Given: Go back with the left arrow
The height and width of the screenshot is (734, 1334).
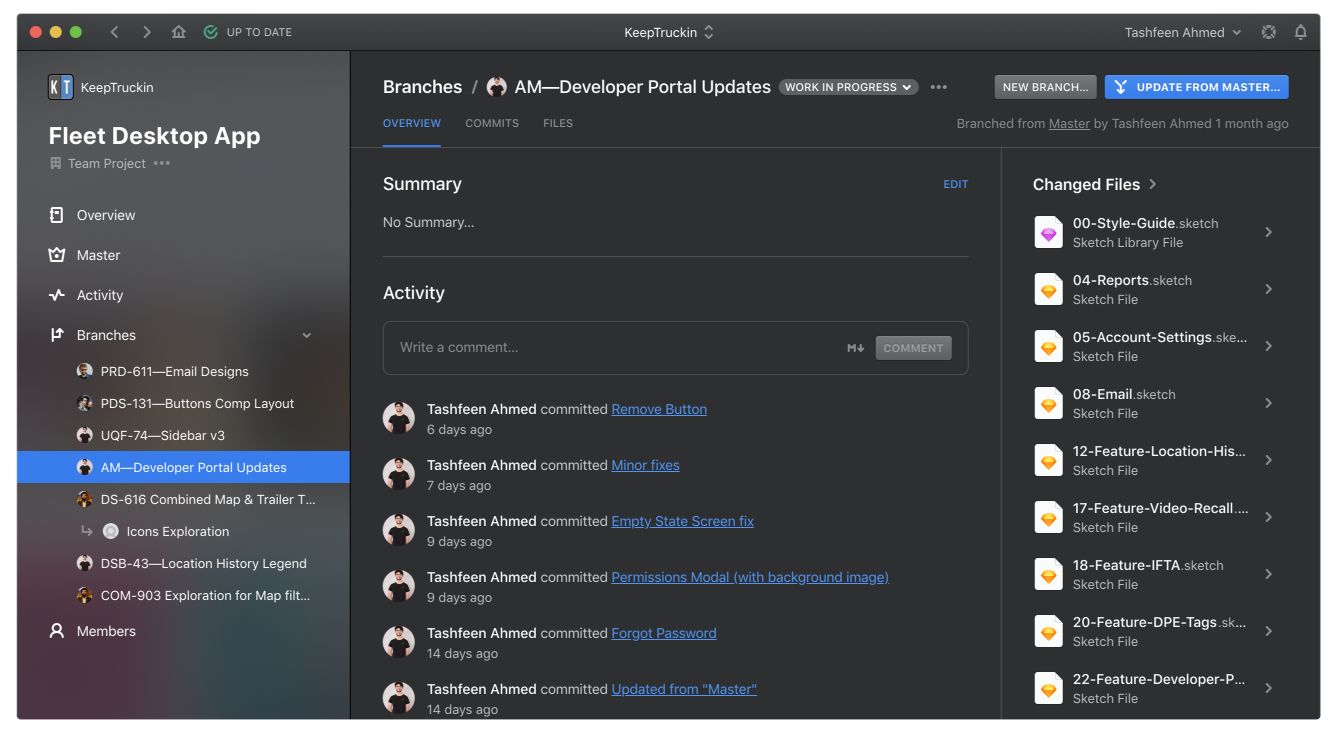Looking at the screenshot, I should [x=115, y=32].
